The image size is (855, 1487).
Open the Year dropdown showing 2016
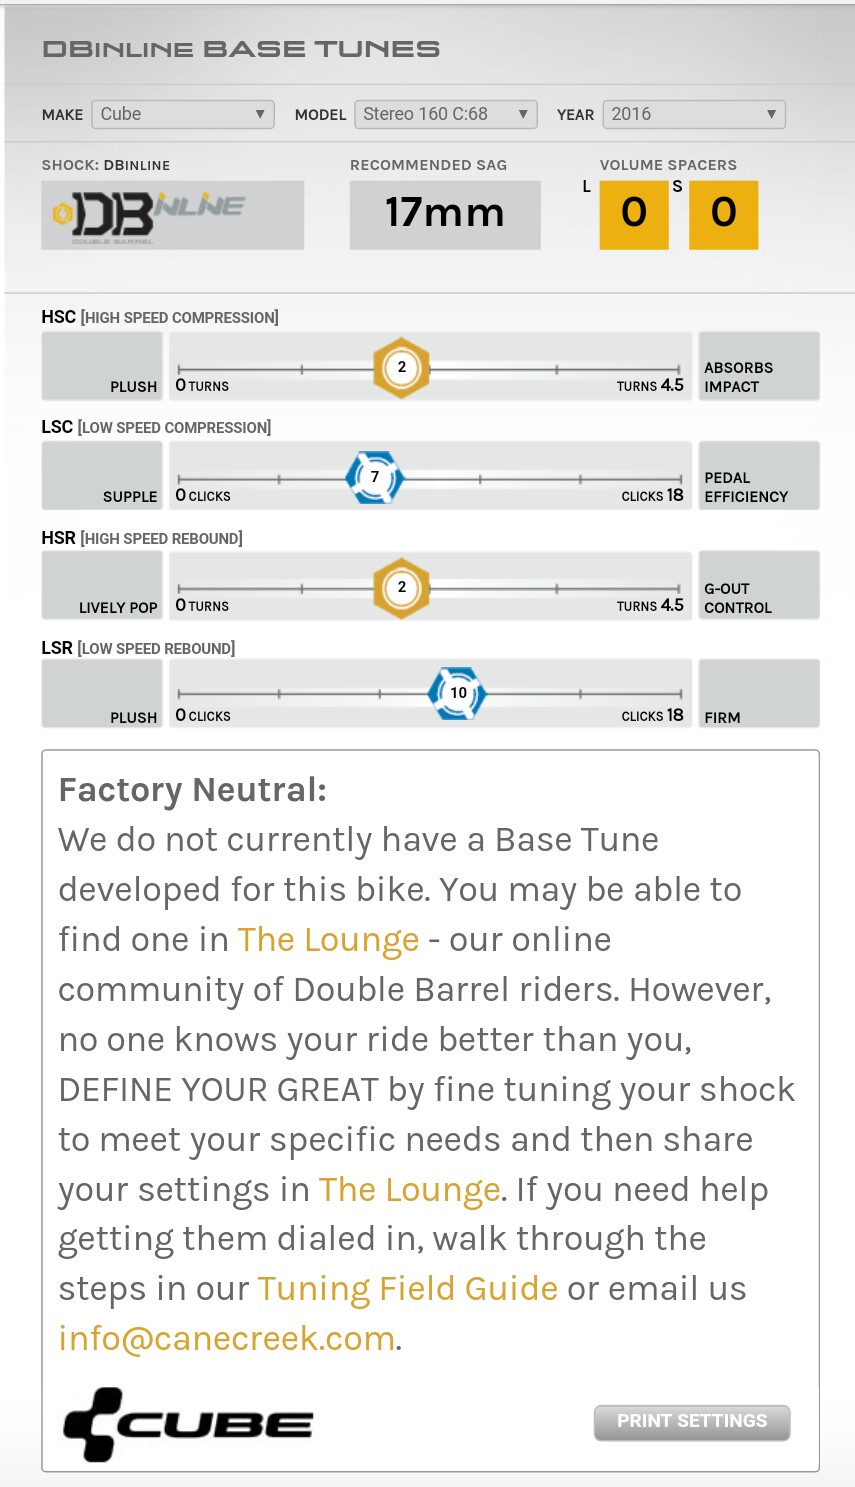694,114
